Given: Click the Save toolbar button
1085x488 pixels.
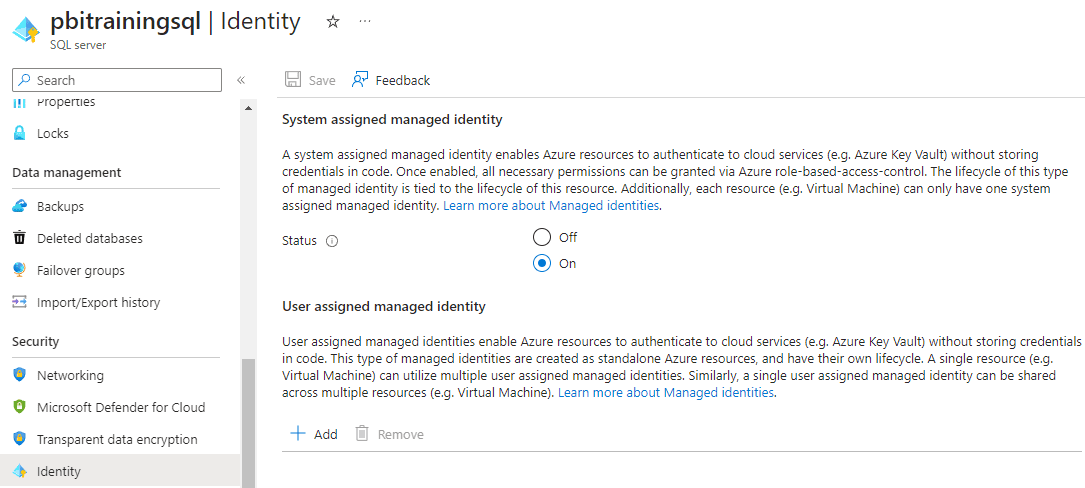Looking at the screenshot, I should coord(311,80).
